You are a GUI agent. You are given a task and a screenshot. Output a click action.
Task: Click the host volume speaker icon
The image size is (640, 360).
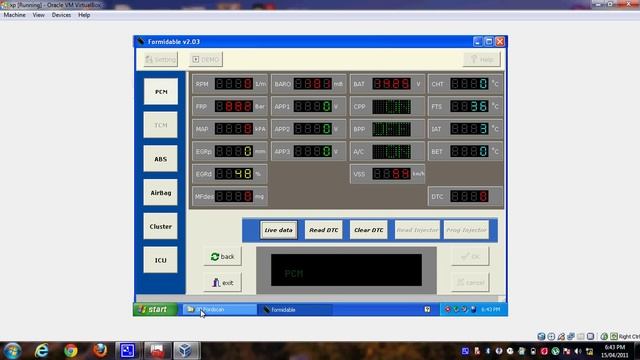[578, 351]
